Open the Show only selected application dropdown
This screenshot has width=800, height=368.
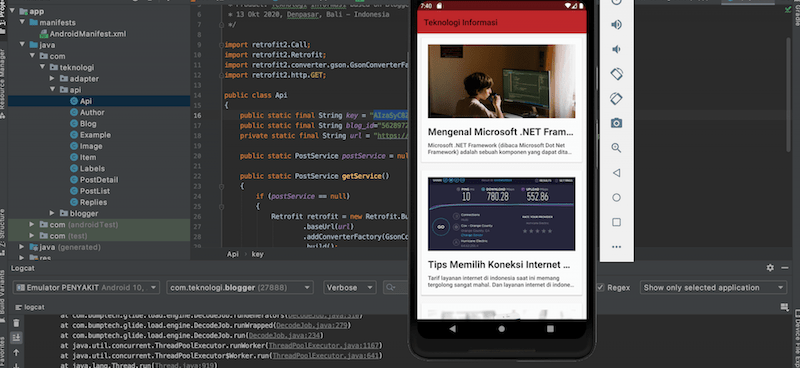pyautogui.click(x=713, y=287)
